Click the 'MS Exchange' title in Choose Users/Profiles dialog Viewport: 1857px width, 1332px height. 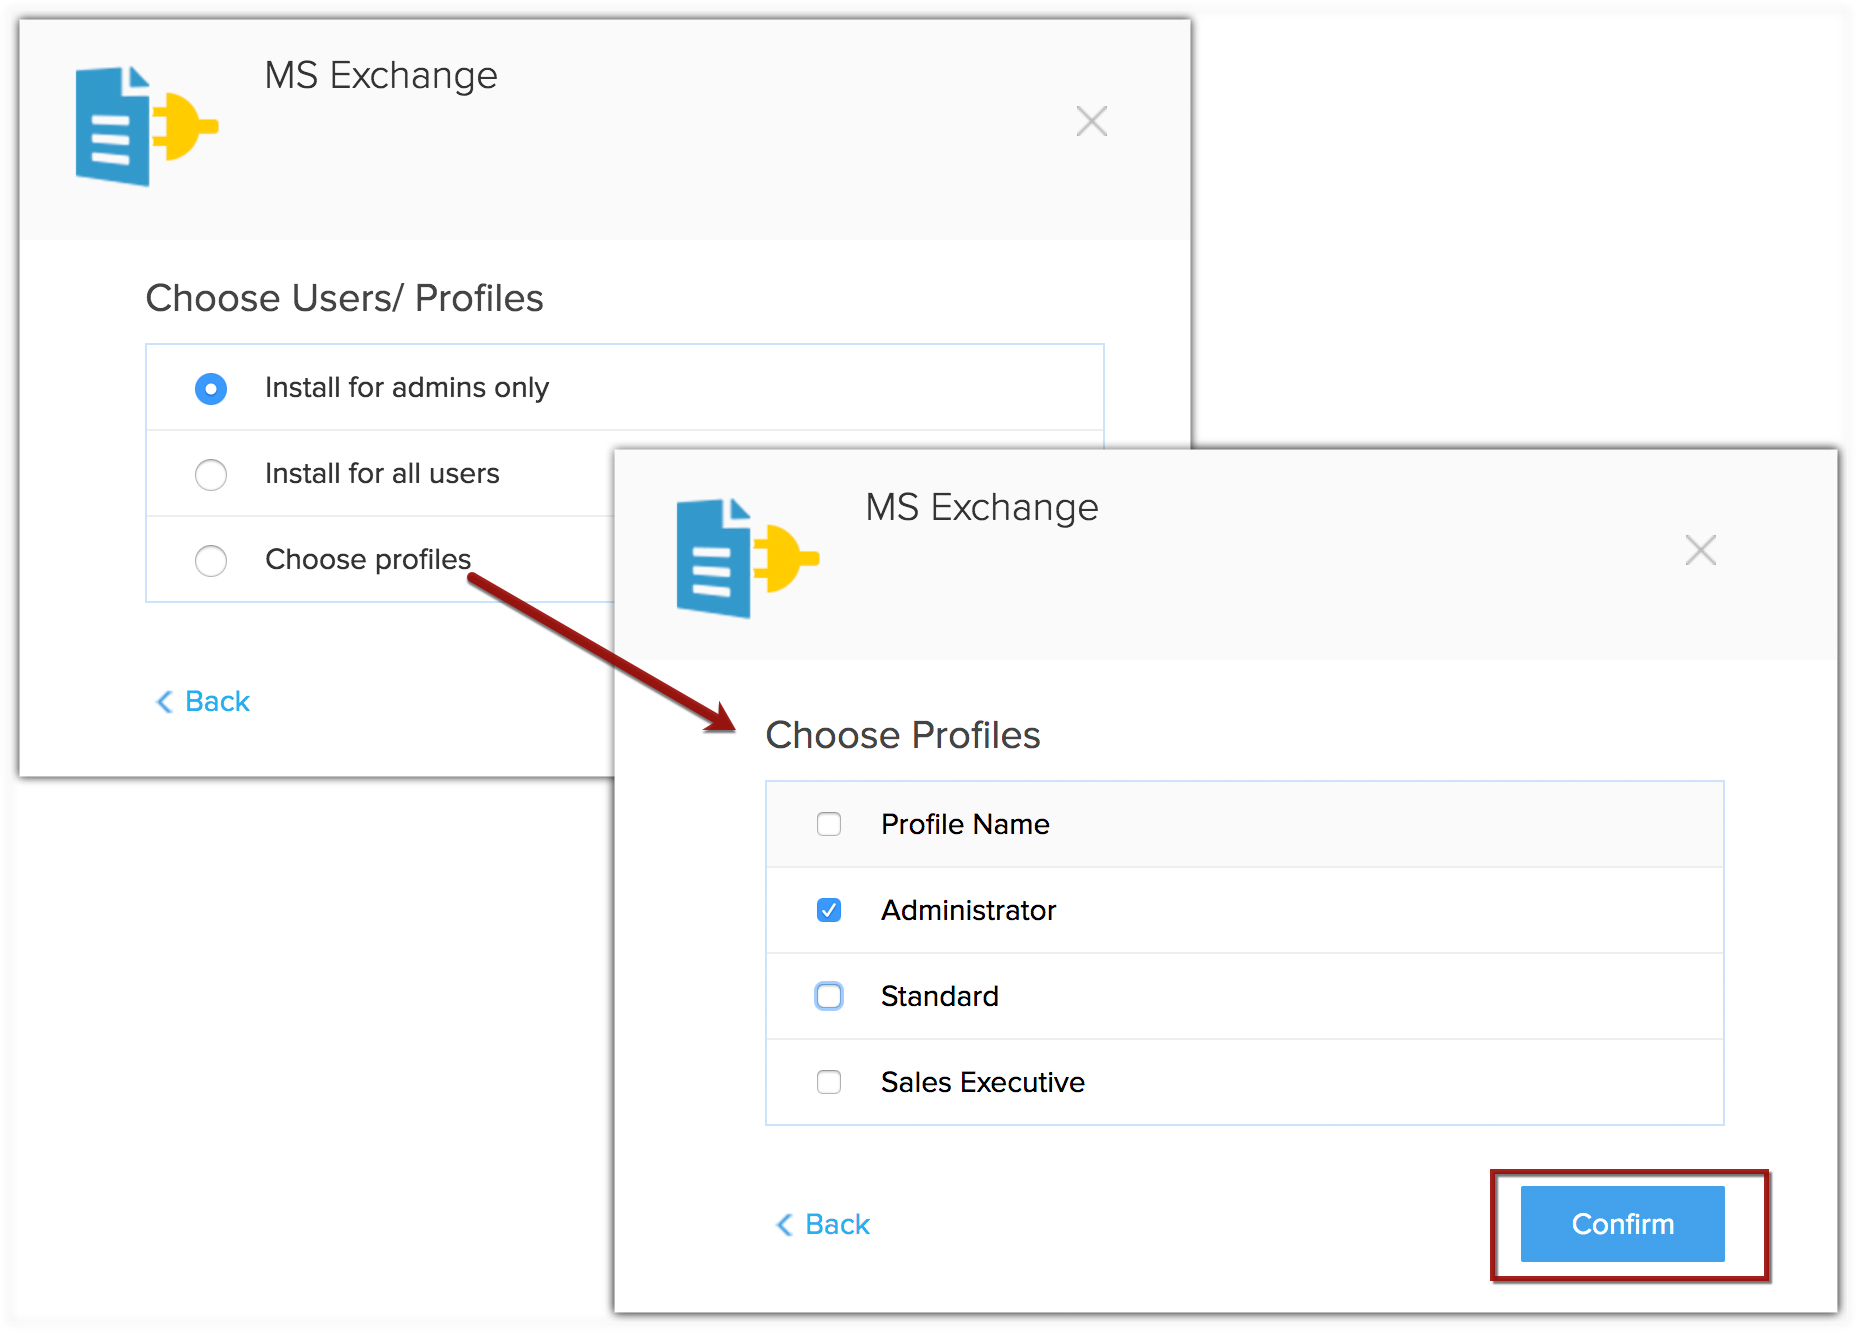(x=380, y=75)
